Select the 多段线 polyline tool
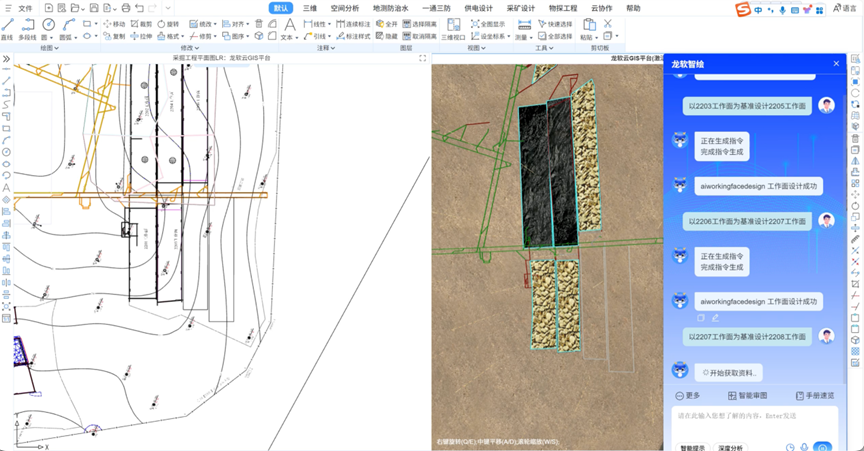This screenshot has height=451, width=864. [27, 28]
